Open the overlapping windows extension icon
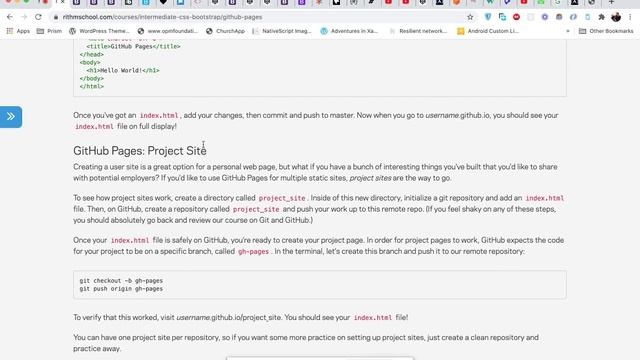 click(x=502, y=17)
